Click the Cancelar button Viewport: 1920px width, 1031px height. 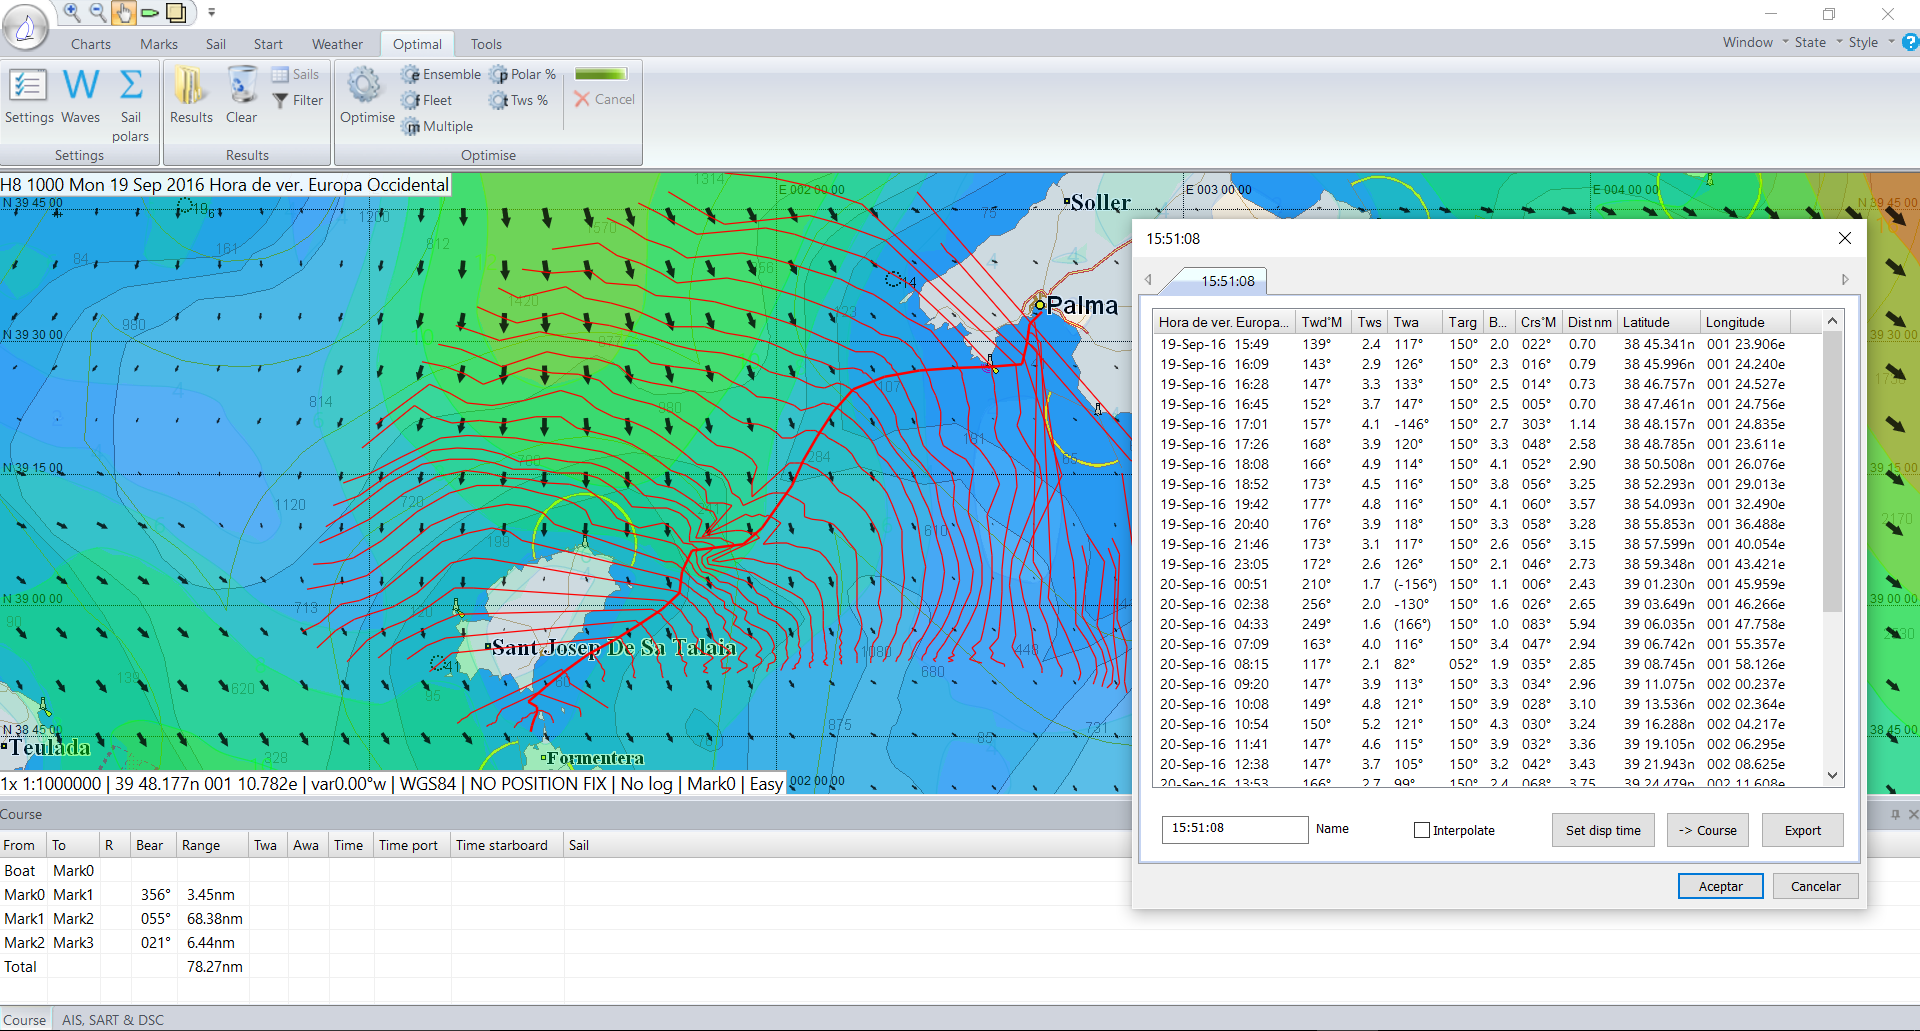1815,886
